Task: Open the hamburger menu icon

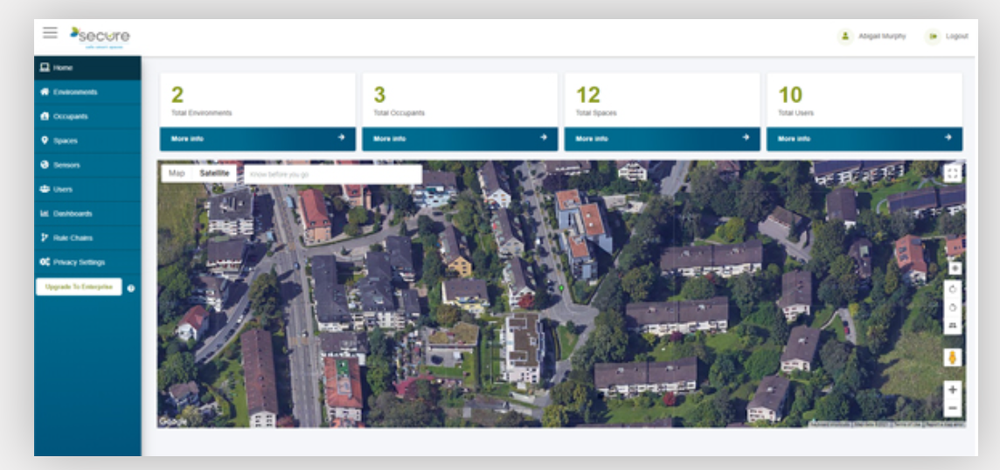Action: click(50, 33)
